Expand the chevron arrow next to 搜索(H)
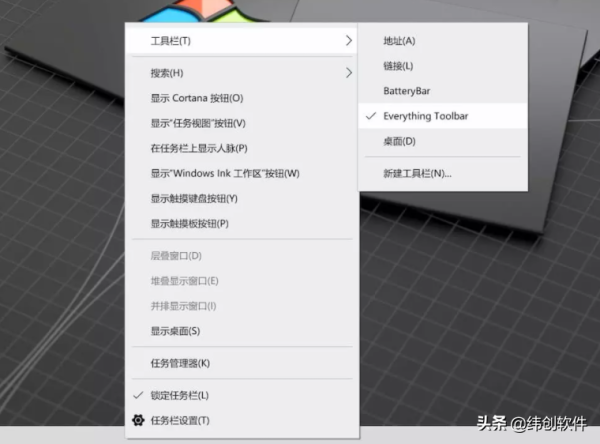 (x=348, y=73)
